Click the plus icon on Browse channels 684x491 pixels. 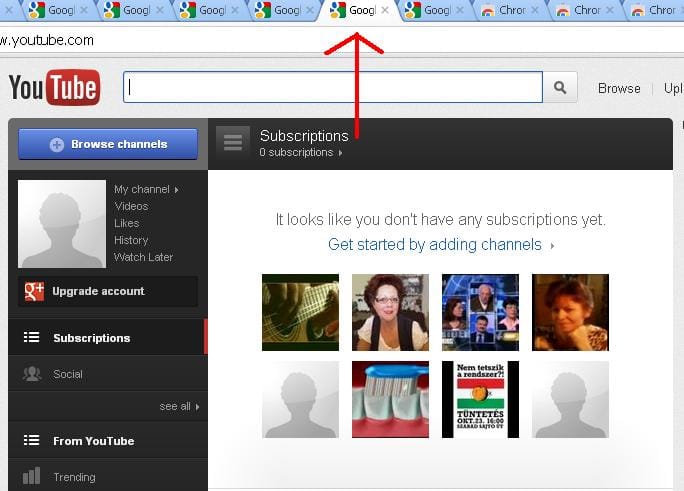57,144
